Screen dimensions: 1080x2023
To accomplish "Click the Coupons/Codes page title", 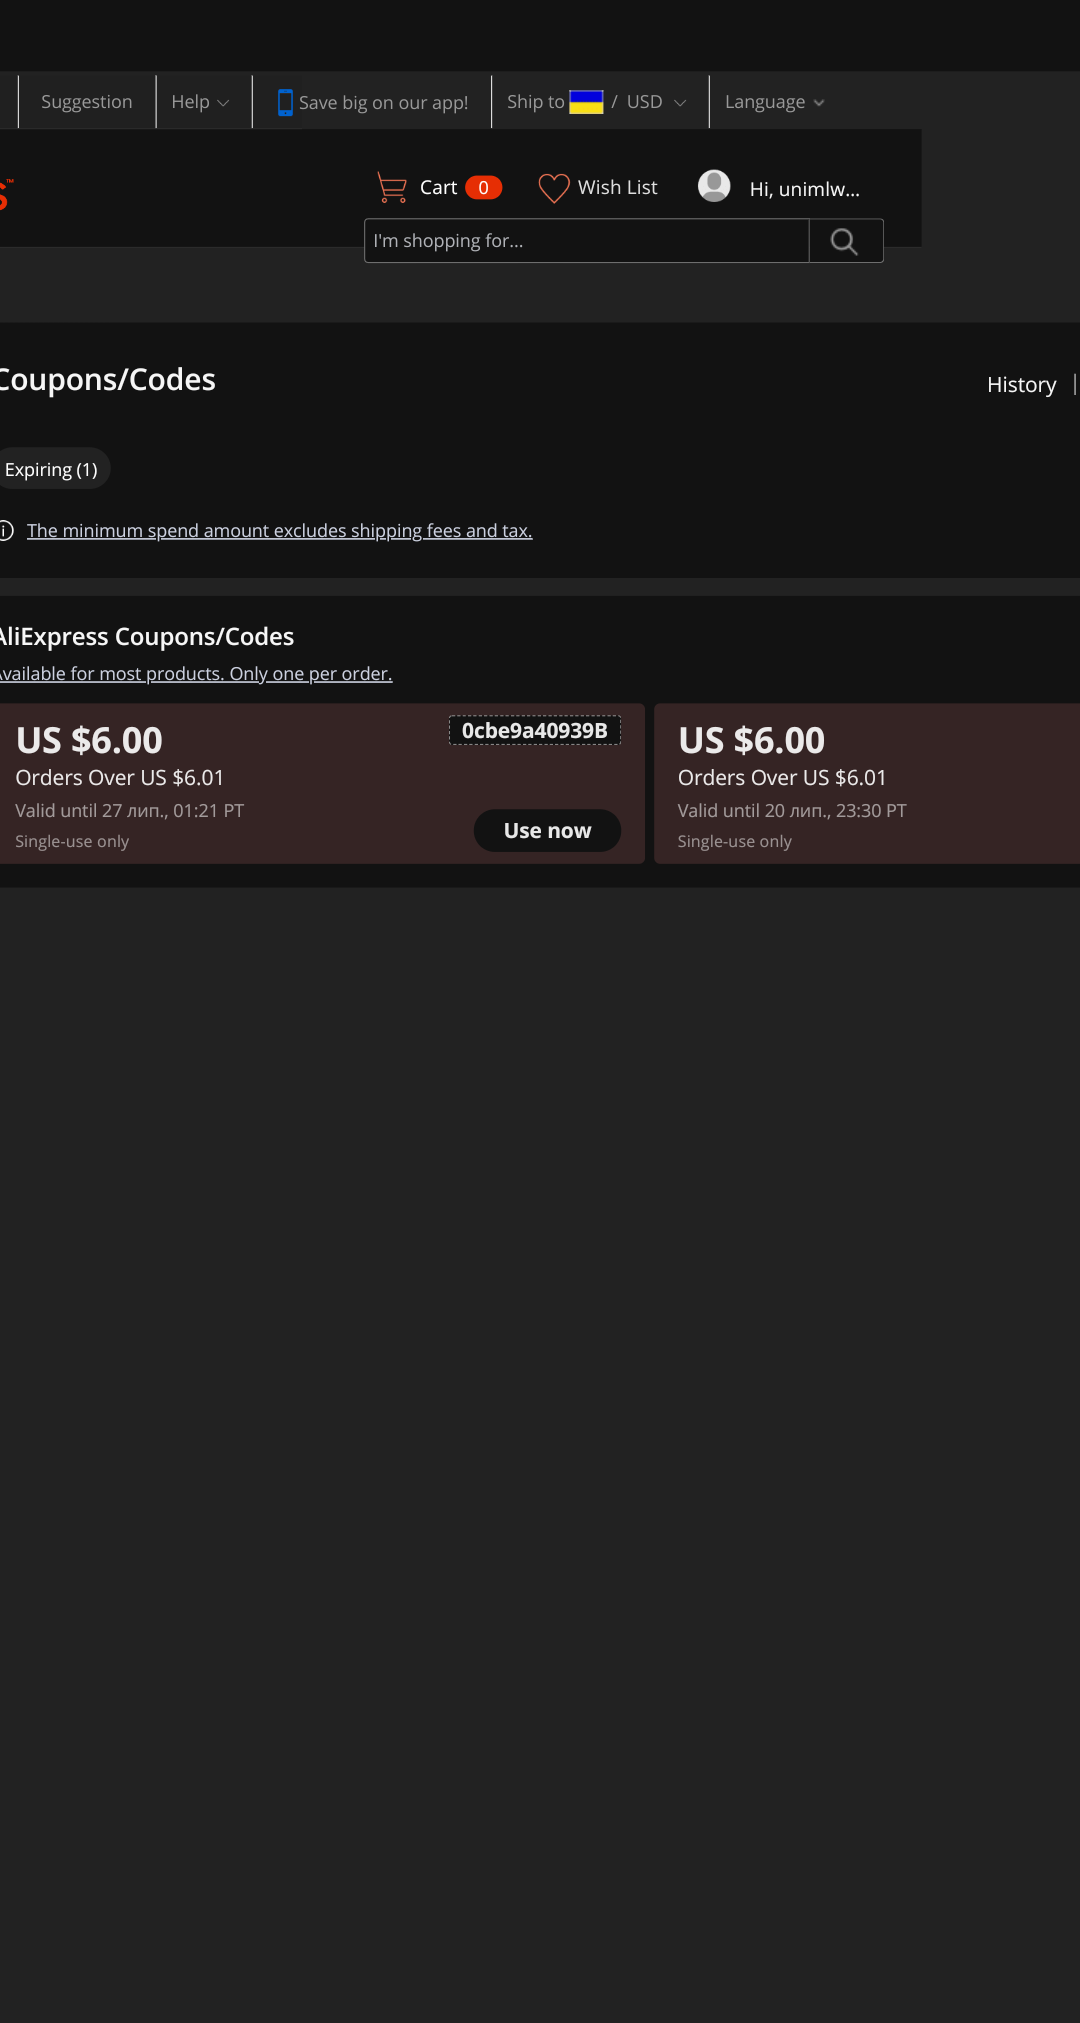I will pos(107,380).
